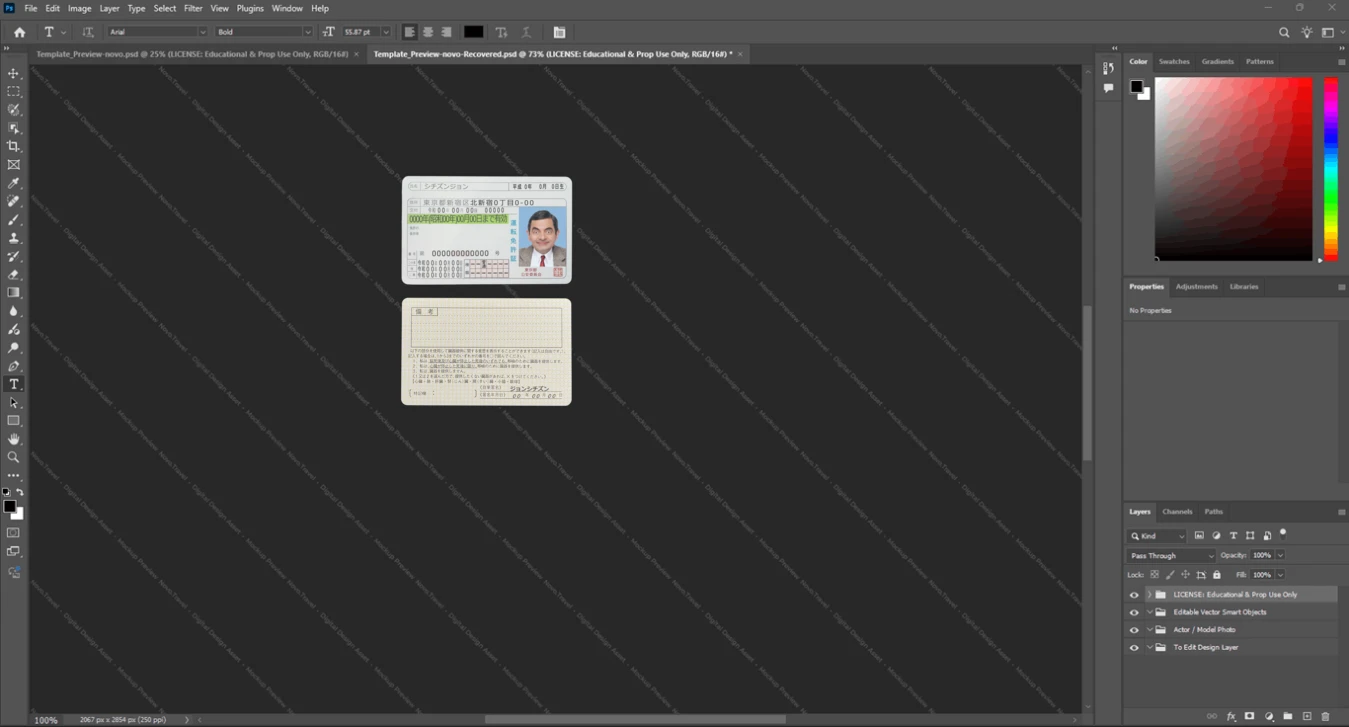
Task: Click the black text color swatch
Action: click(x=474, y=32)
